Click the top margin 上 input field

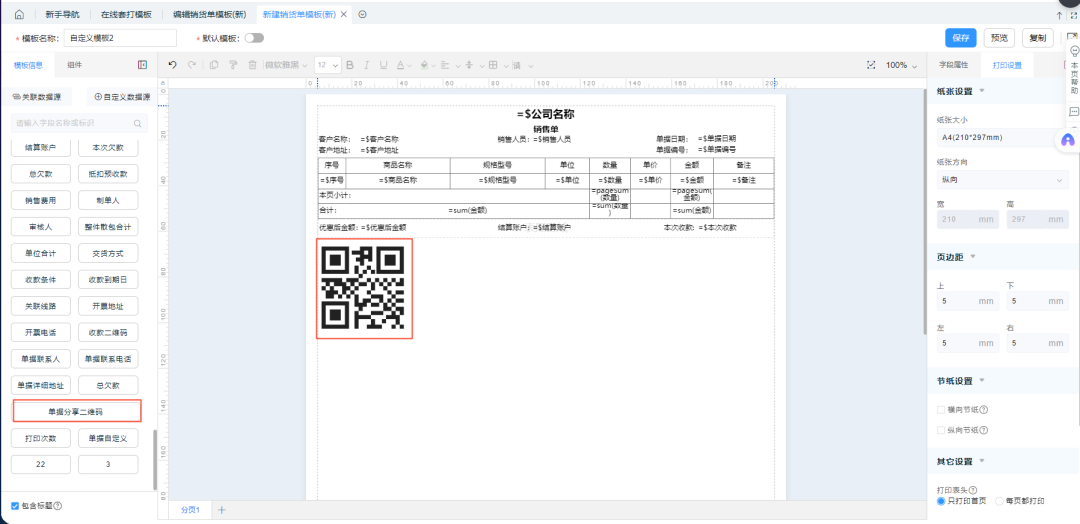tap(968, 301)
